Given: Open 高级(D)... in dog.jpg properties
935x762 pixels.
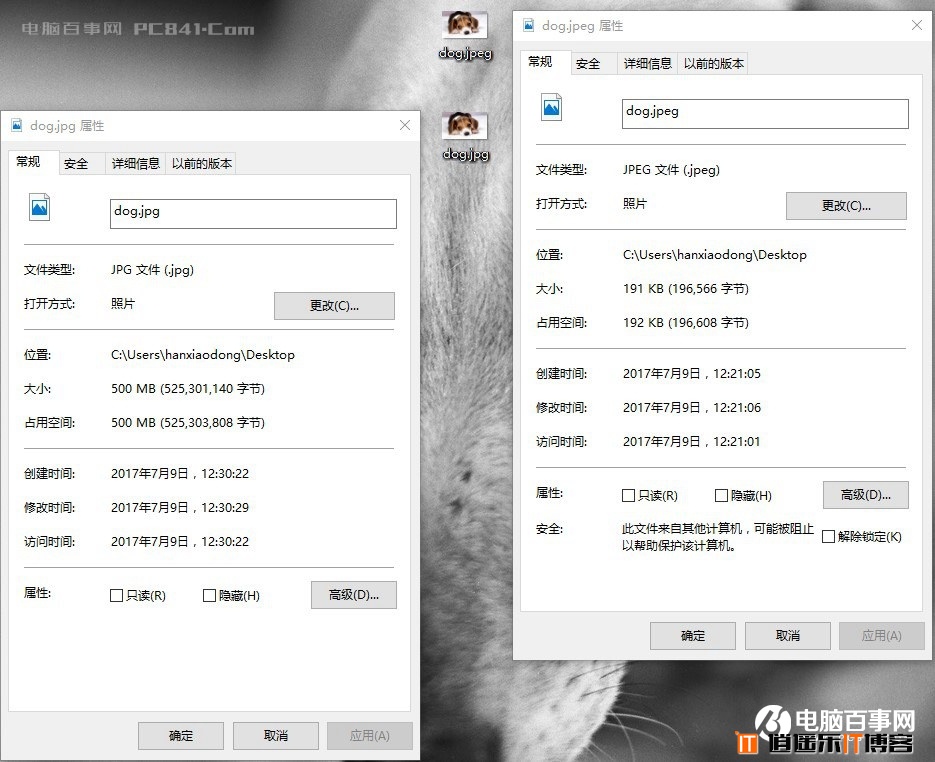Looking at the screenshot, I should (354, 595).
